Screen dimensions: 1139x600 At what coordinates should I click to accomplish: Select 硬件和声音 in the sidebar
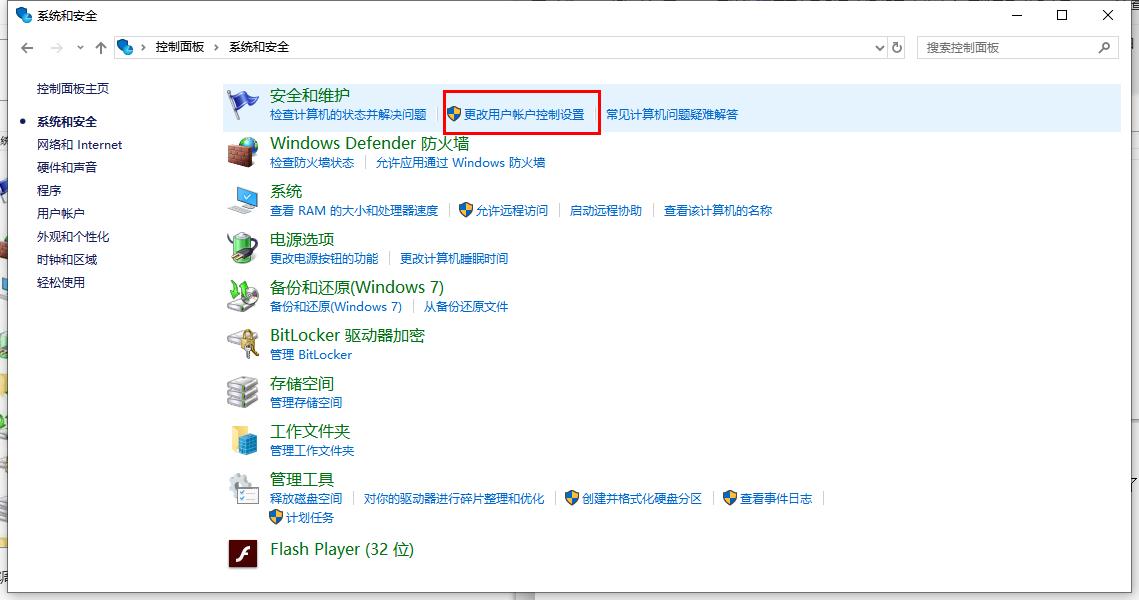pyautogui.click(x=67, y=167)
